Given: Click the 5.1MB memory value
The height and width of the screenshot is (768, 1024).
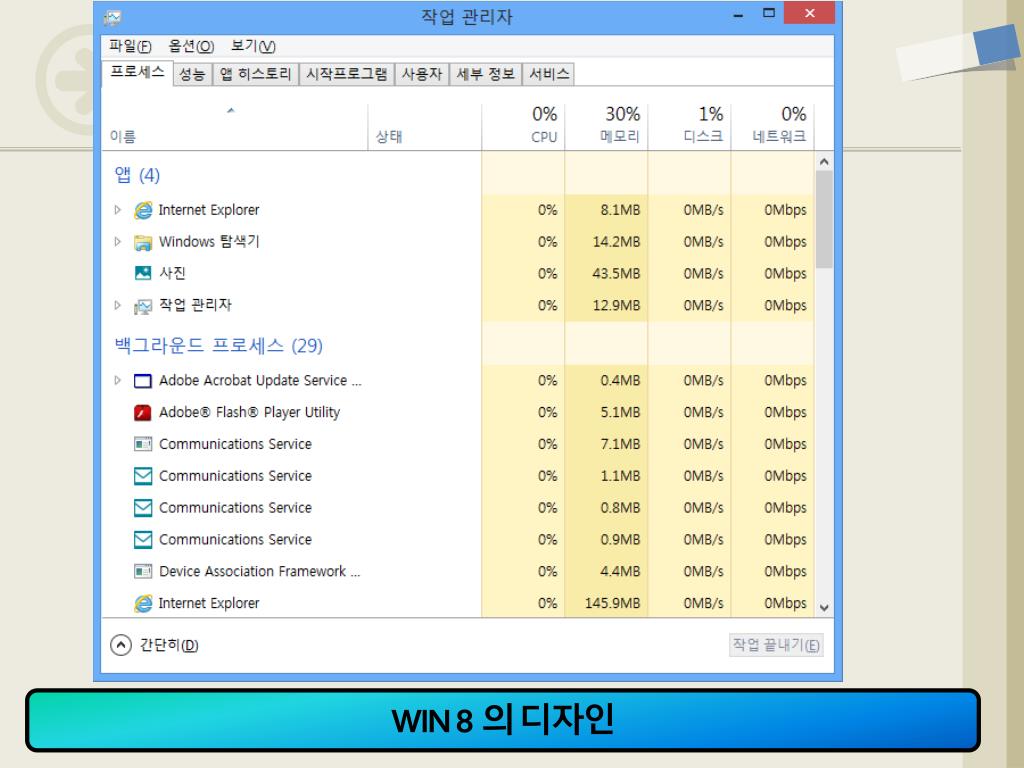Looking at the screenshot, I should tap(620, 413).
